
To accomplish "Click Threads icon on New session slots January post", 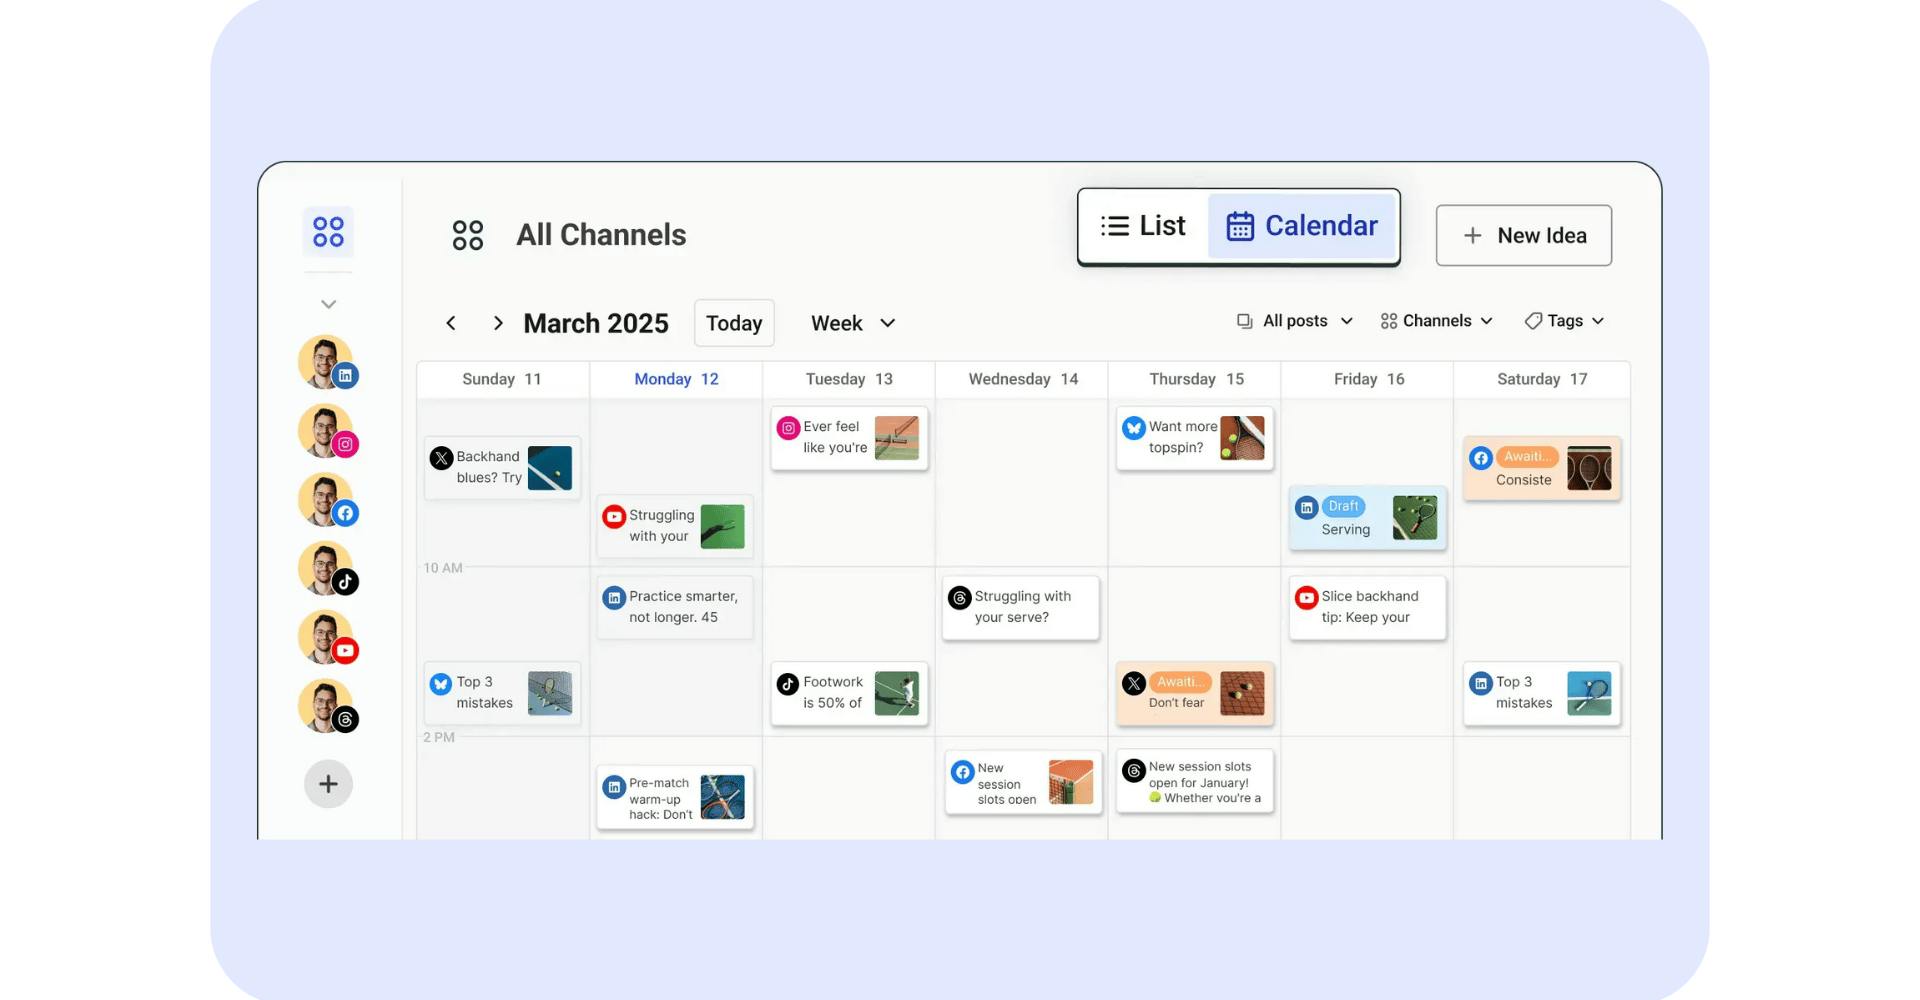I will pyautogui.click(x=1133, y=771).
